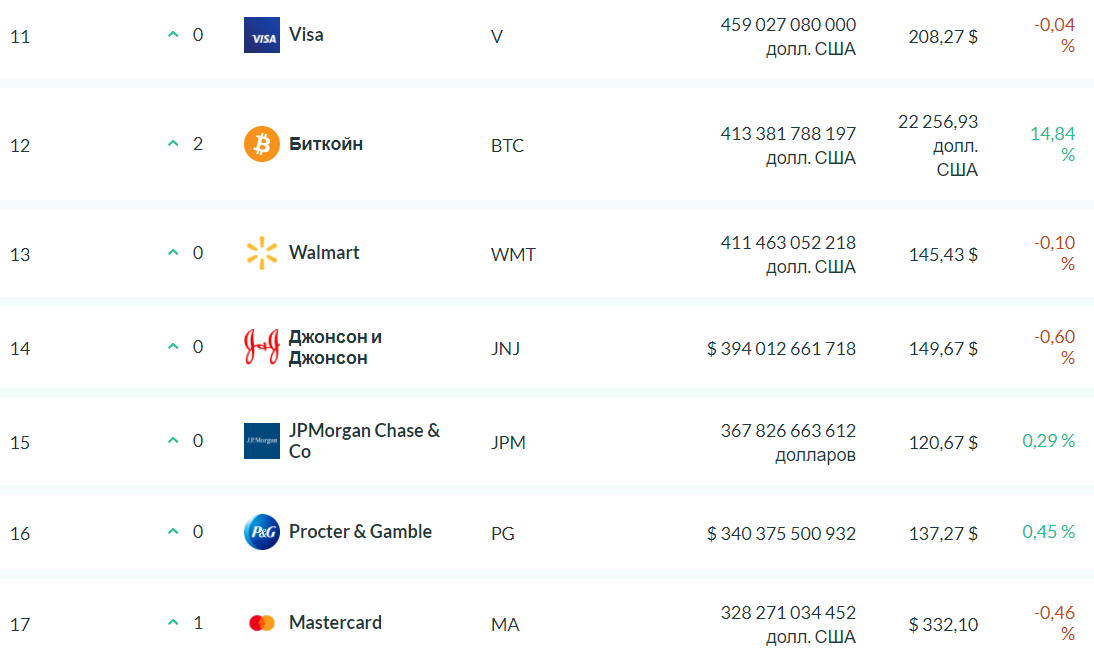This screenshot has height=659, width=1094.
Task: Click the green rank arrow beside Биткойн
Action: click(x=173, y=144)
